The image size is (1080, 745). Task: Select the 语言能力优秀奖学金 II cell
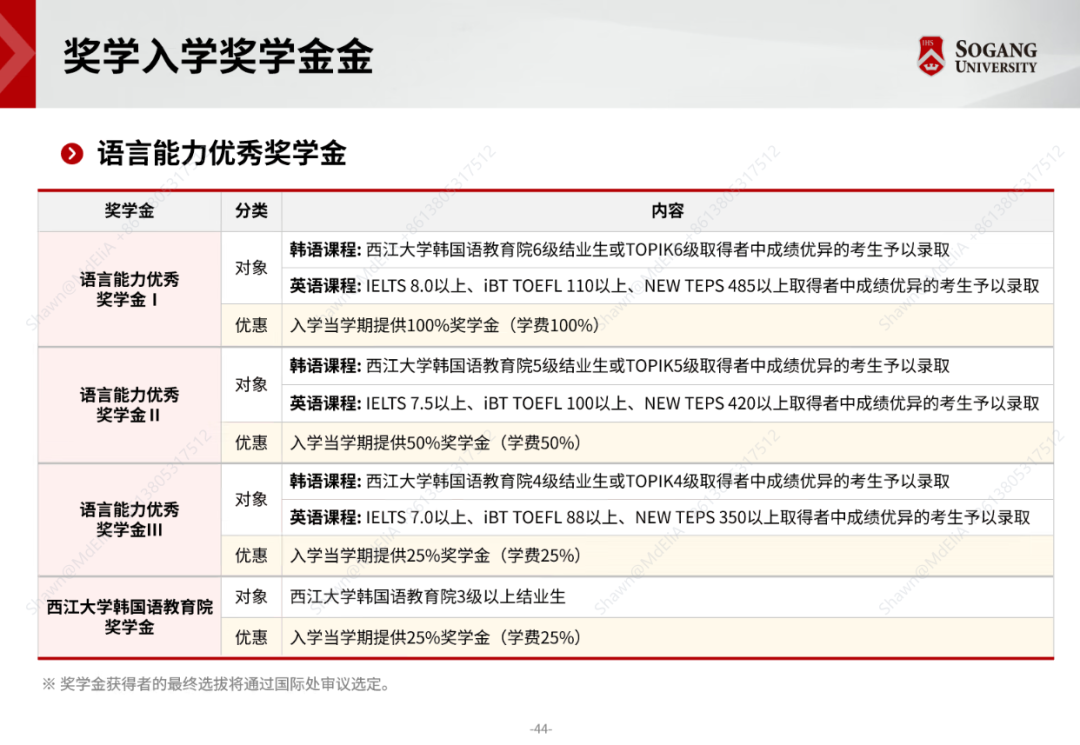[129, 405]
